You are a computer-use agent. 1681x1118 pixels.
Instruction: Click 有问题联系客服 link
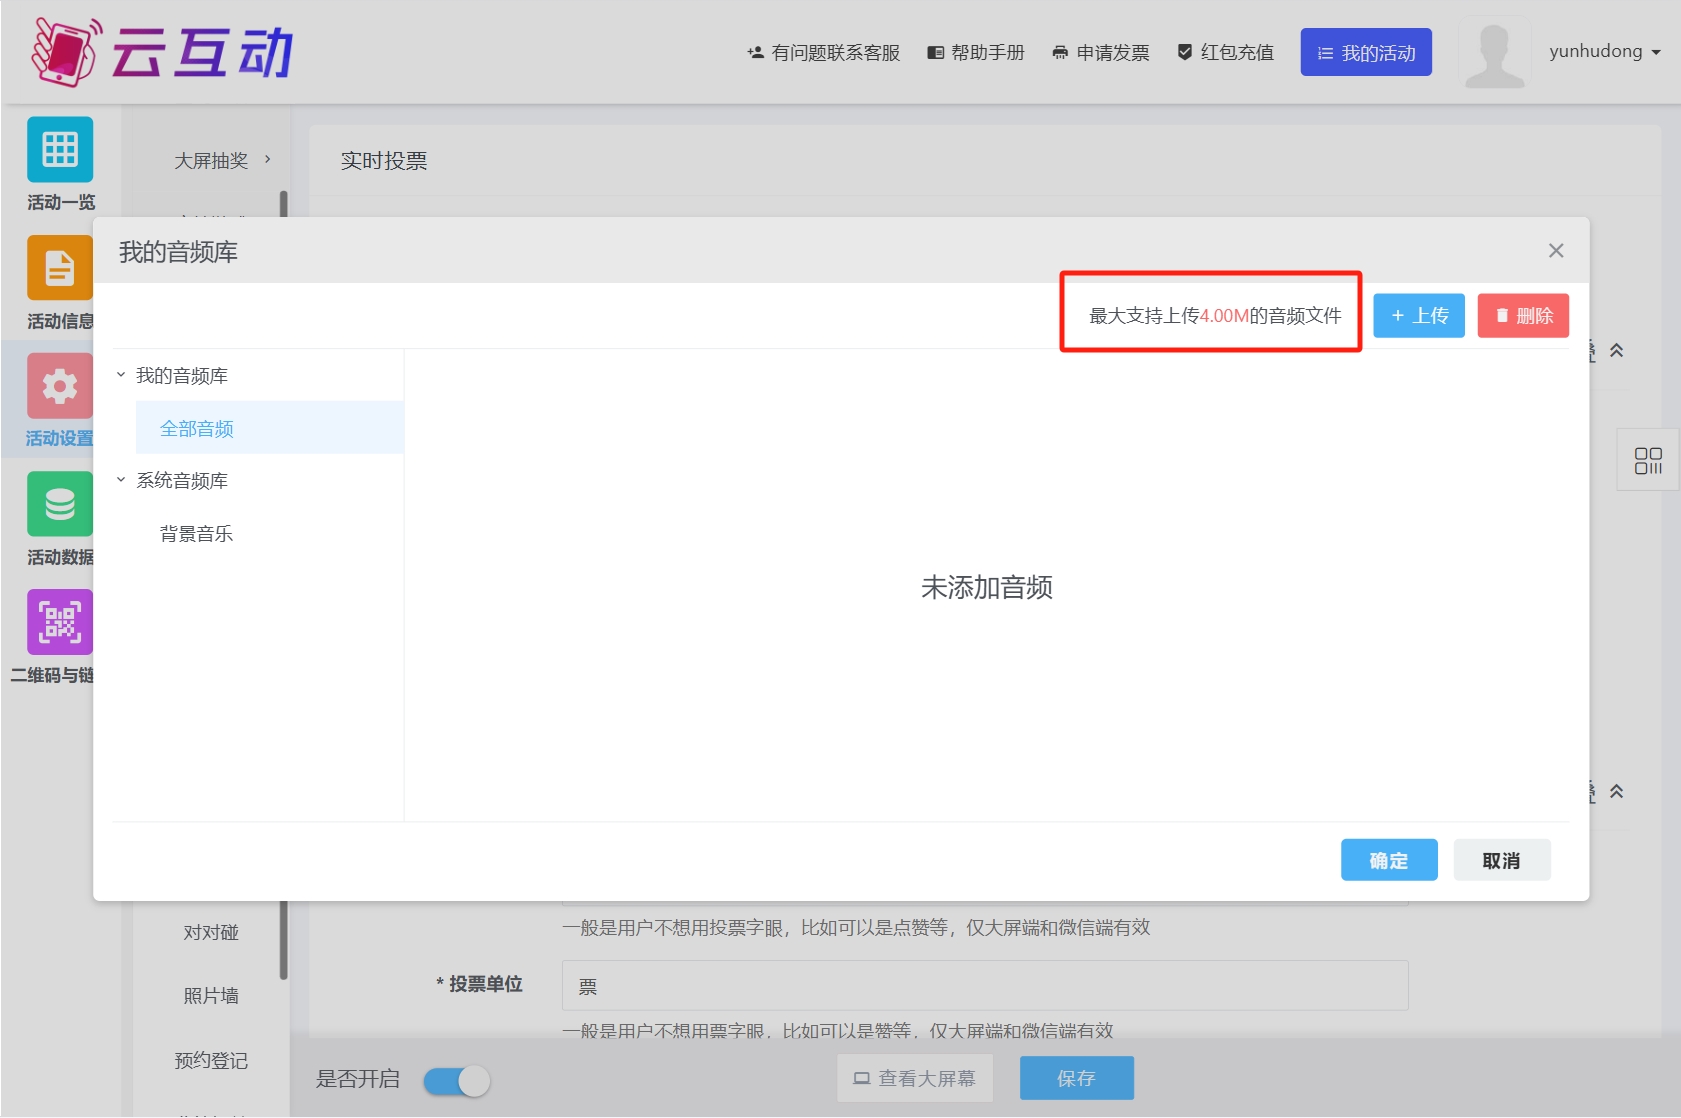pyautogui.click(x=823, y=52)
